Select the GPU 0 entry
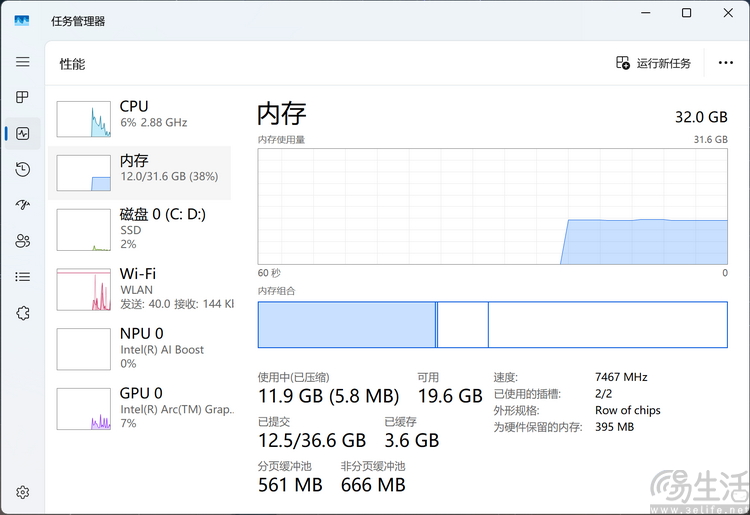 pos(140,409)
